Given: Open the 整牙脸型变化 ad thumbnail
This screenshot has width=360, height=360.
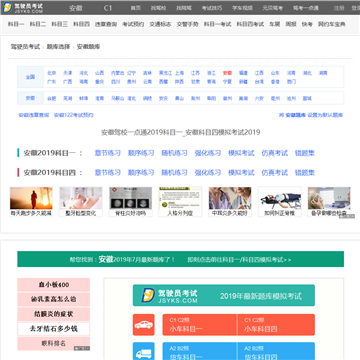Looking at the screenshot, I should (x=81, y=202).
